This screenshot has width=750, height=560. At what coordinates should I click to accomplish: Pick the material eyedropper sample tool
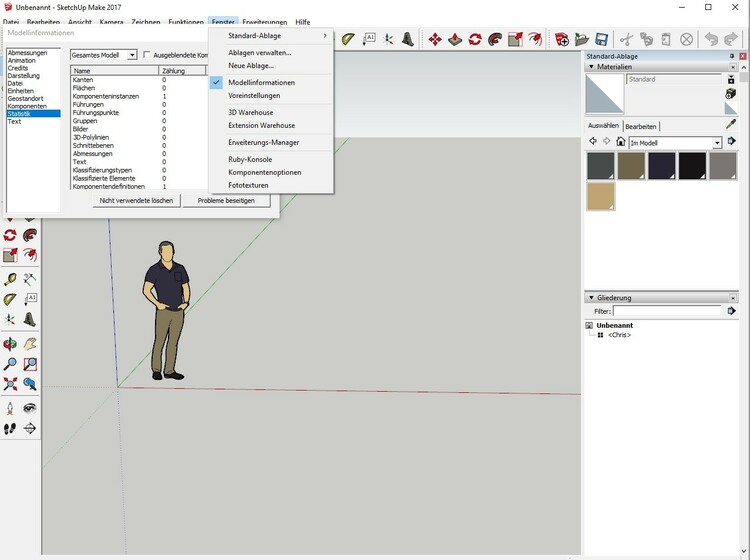(x=731, y=124)
